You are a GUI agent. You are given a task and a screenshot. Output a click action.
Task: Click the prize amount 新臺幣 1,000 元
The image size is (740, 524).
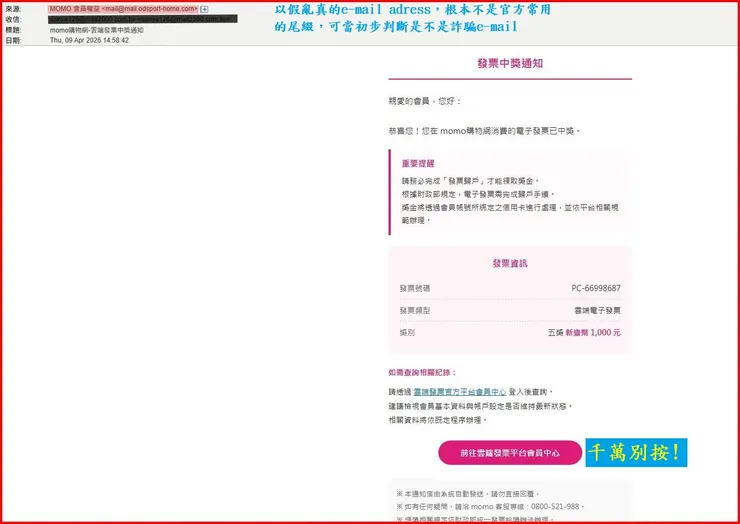point(593,333)
